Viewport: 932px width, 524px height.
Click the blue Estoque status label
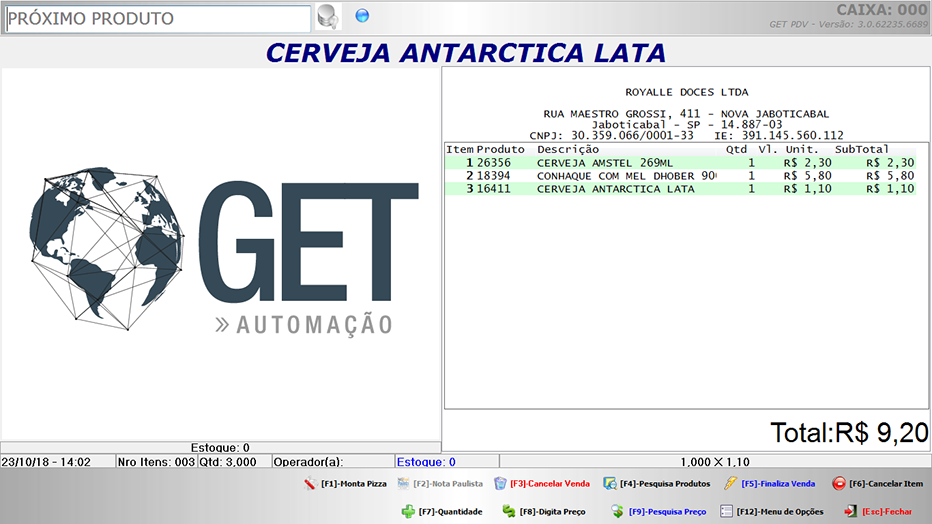pyautogui.click(x=426, y=462)
